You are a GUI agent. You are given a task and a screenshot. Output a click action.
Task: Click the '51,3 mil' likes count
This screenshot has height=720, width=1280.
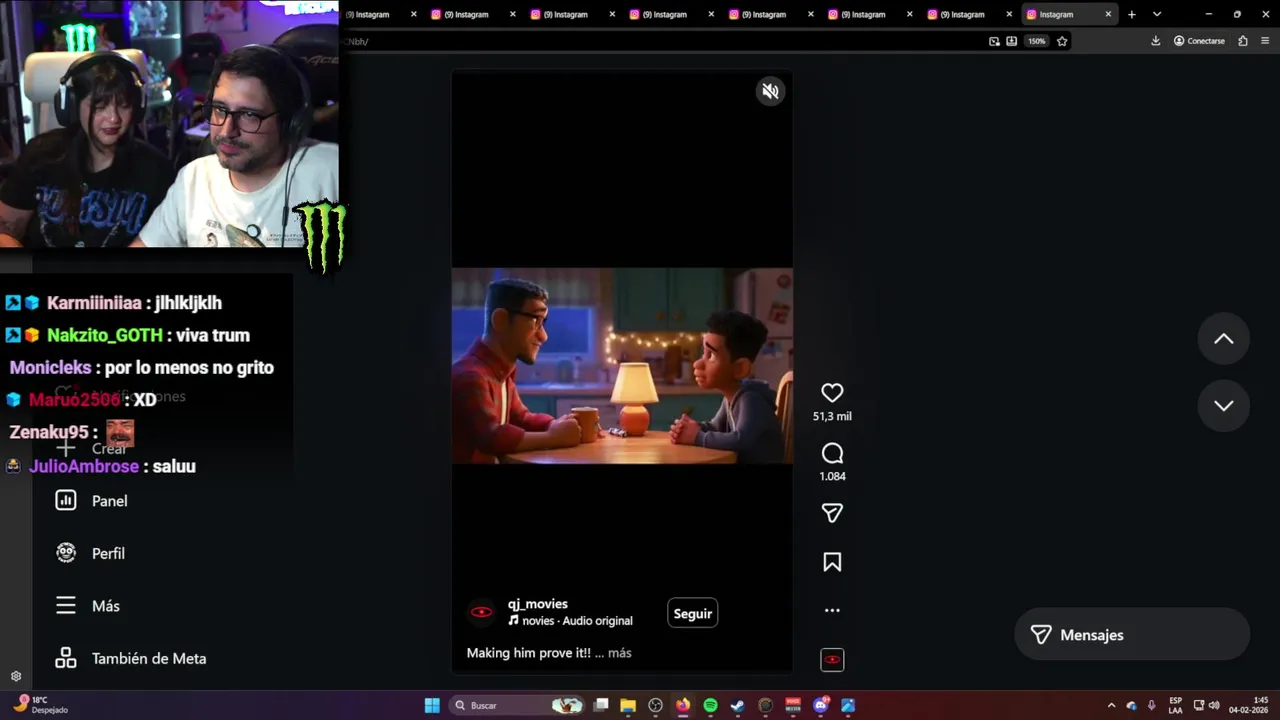tap(832, 416)
